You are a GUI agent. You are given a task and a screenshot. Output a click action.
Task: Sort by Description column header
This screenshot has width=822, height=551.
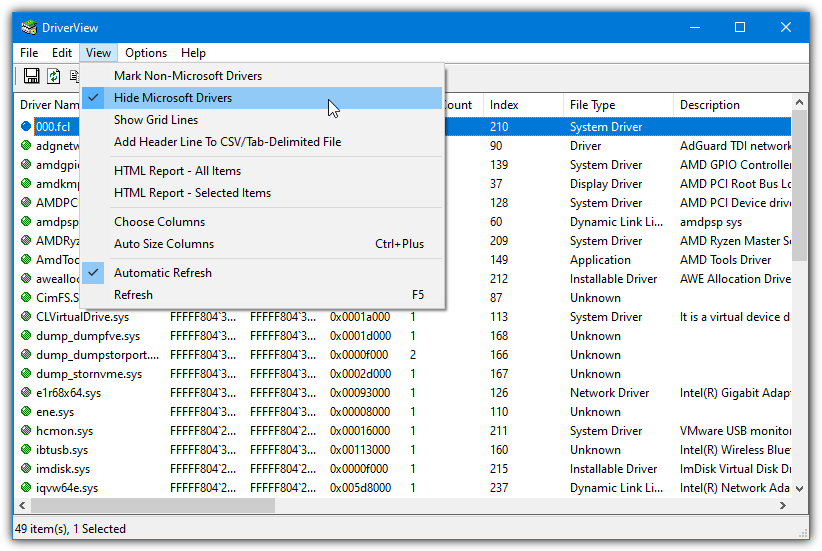[x=732, y=105]
